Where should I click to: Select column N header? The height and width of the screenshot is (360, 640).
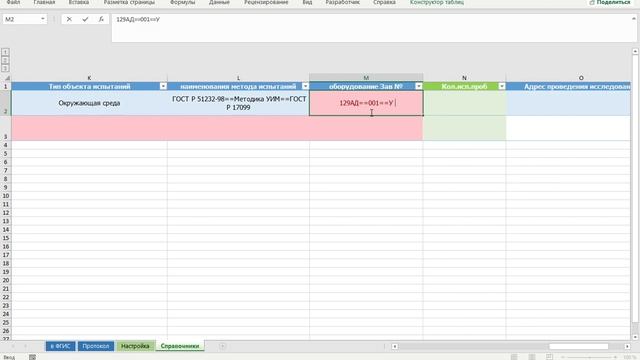click(x=464, y=78)
